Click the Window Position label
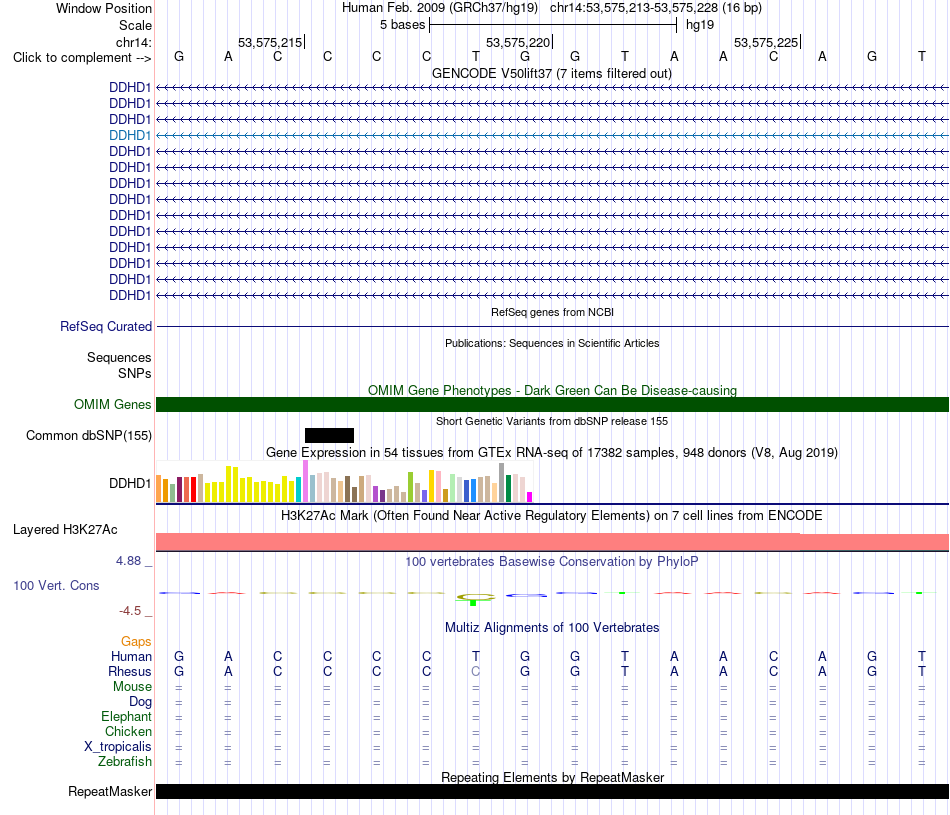The image size is (950, 815). (104, 8)
